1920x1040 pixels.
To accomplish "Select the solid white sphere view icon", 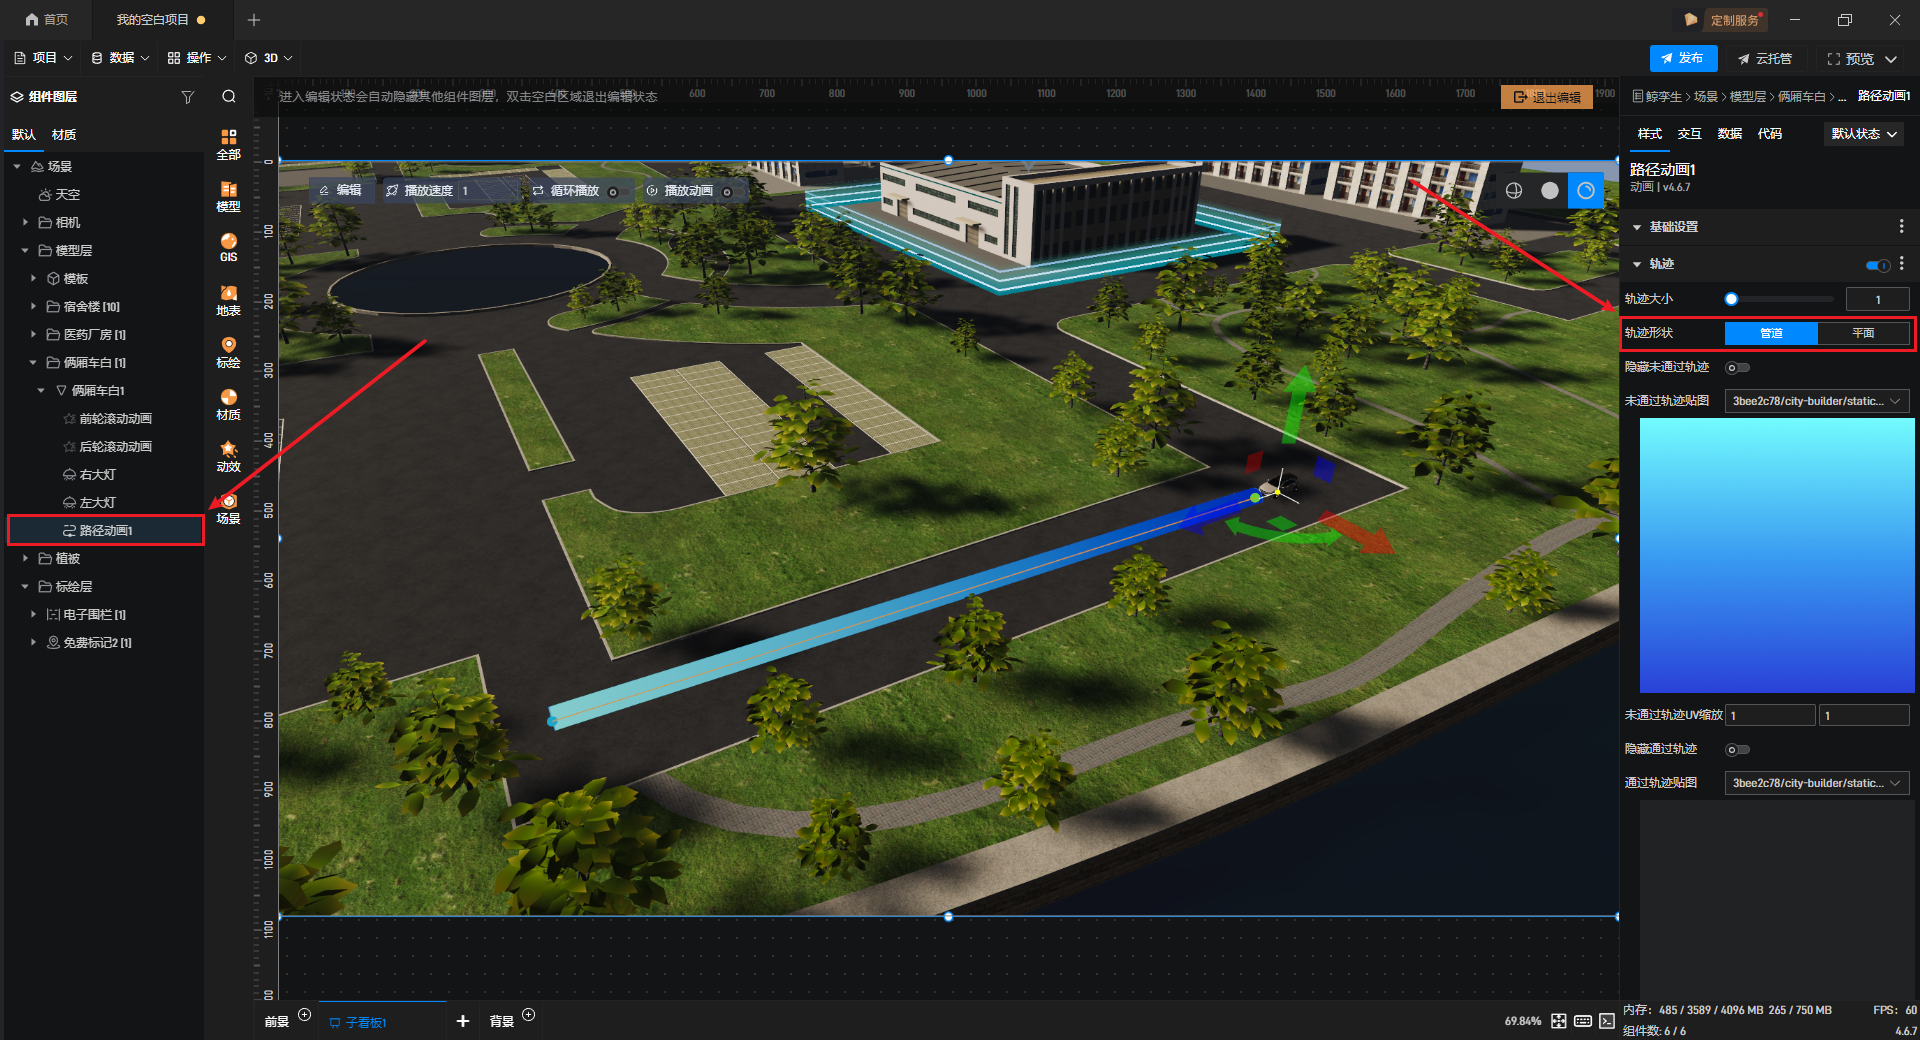I will coord(1550,190).
